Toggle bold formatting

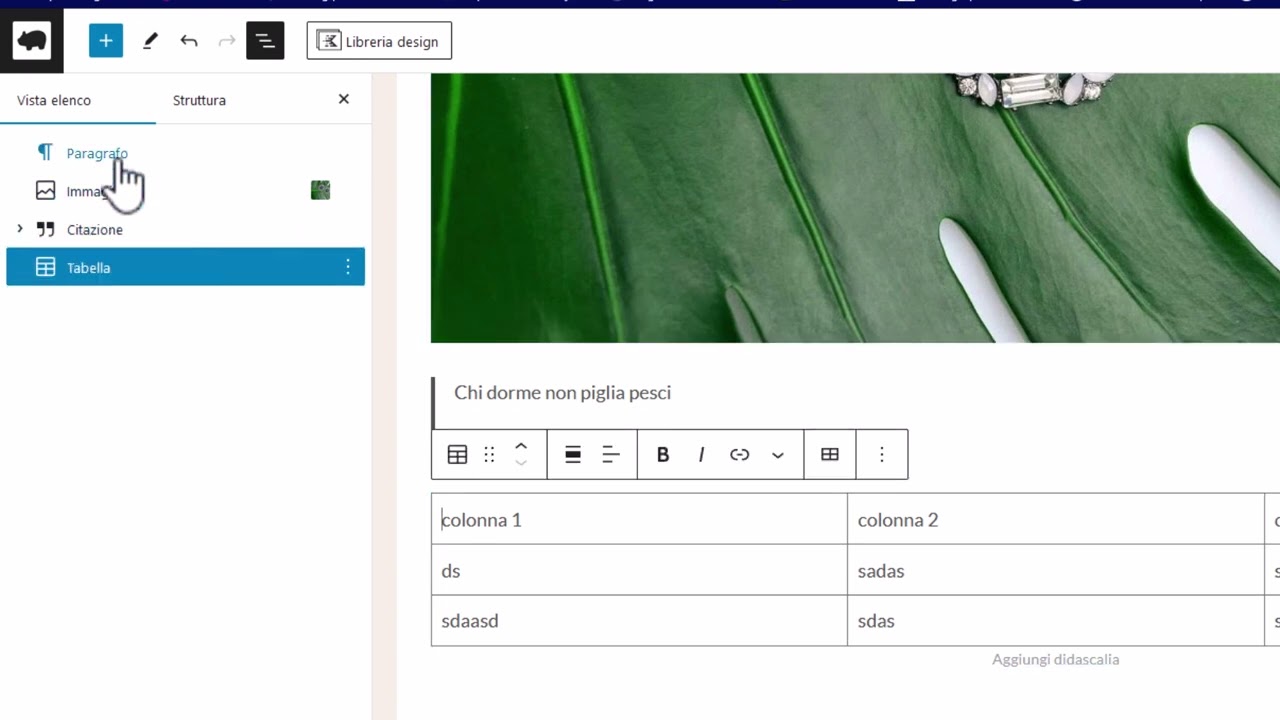pos(663,454)
